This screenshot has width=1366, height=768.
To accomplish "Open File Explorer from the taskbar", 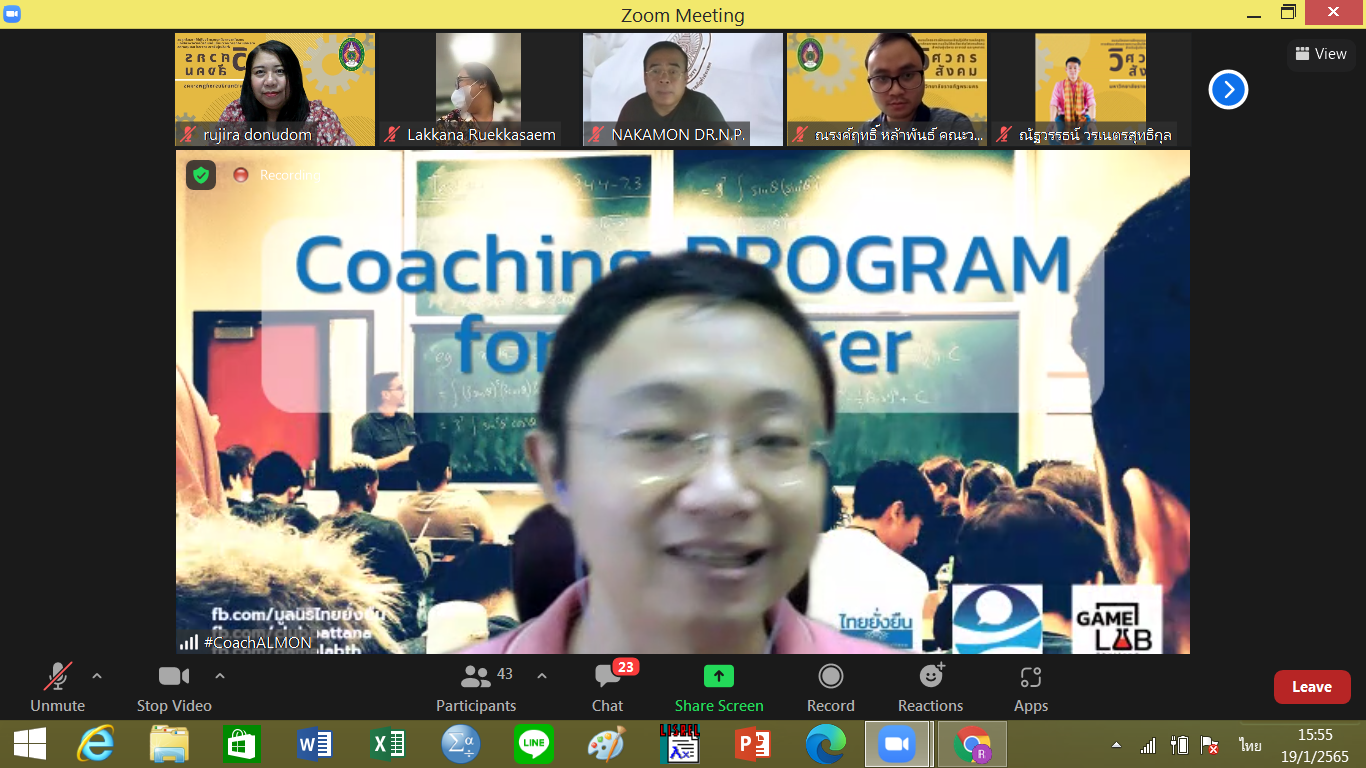I will 170,744.
